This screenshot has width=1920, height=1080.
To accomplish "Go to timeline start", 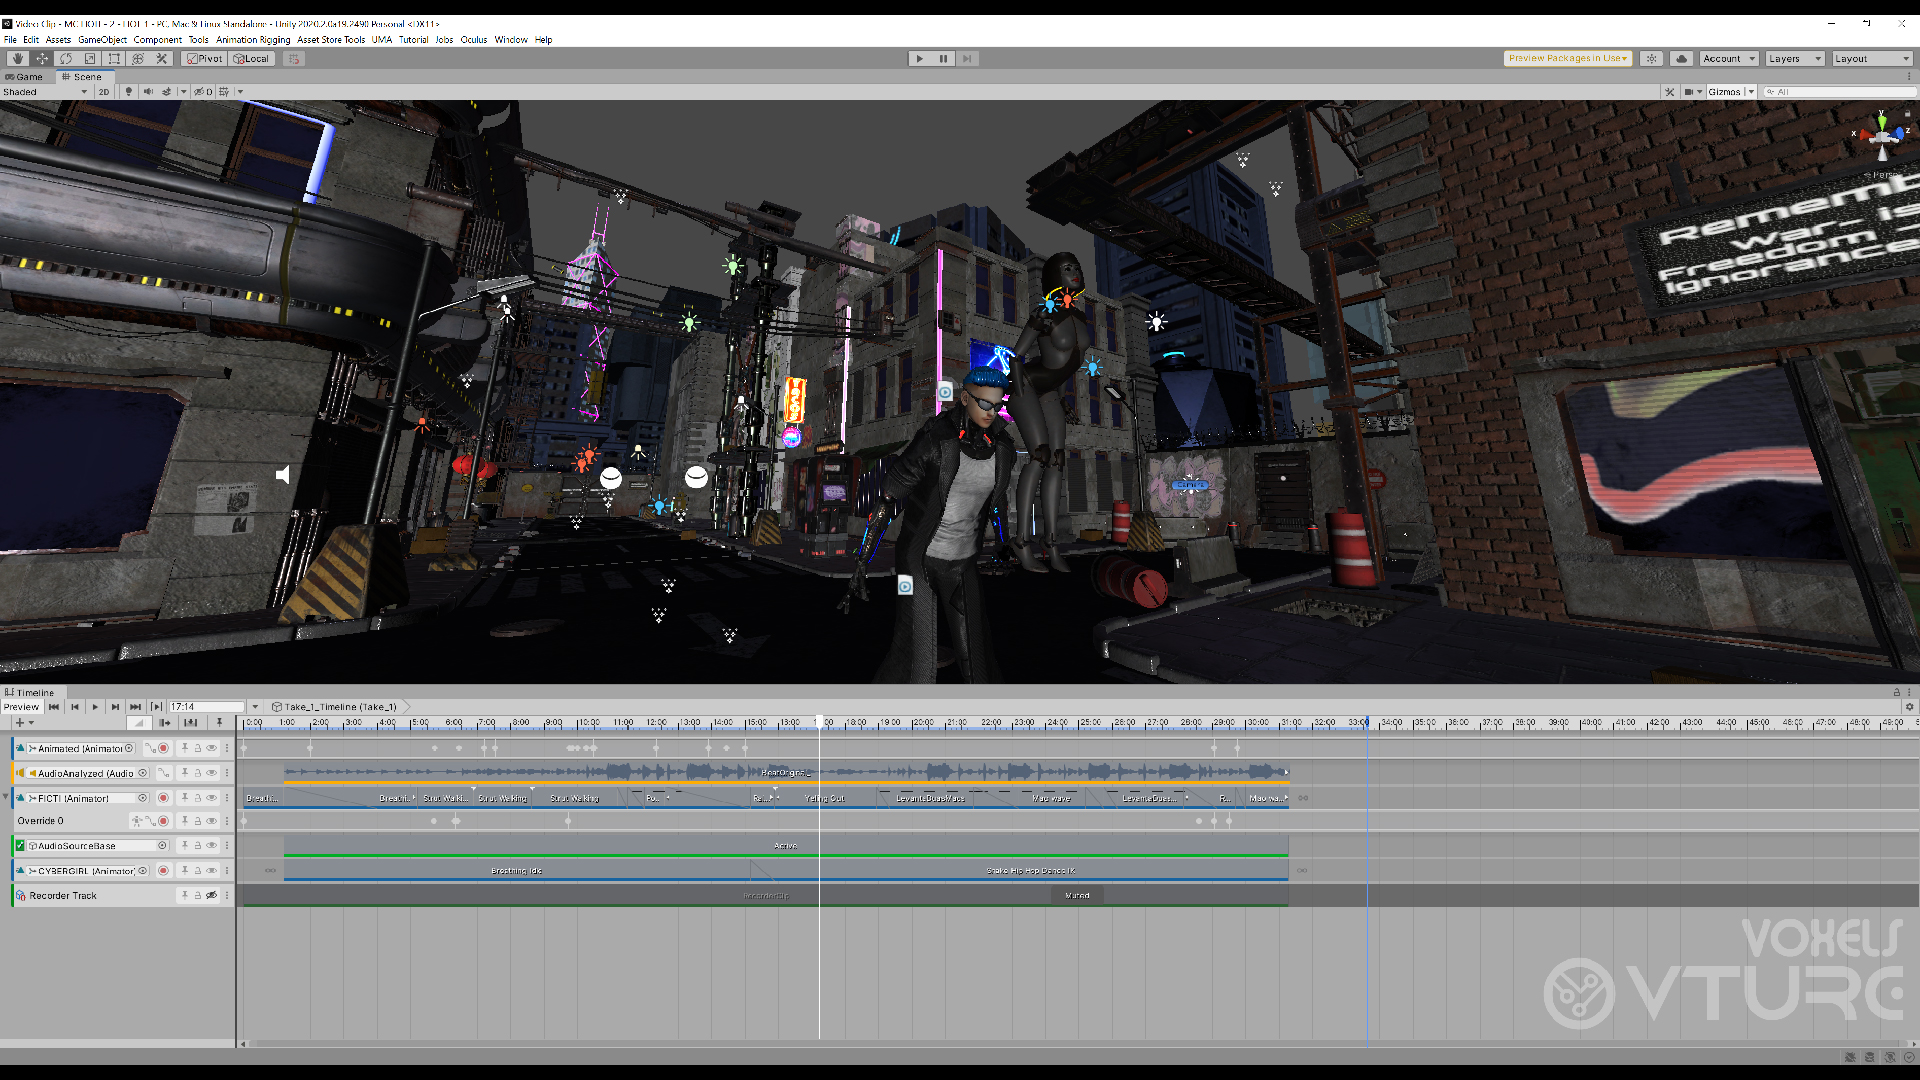I will click(54, 707).
